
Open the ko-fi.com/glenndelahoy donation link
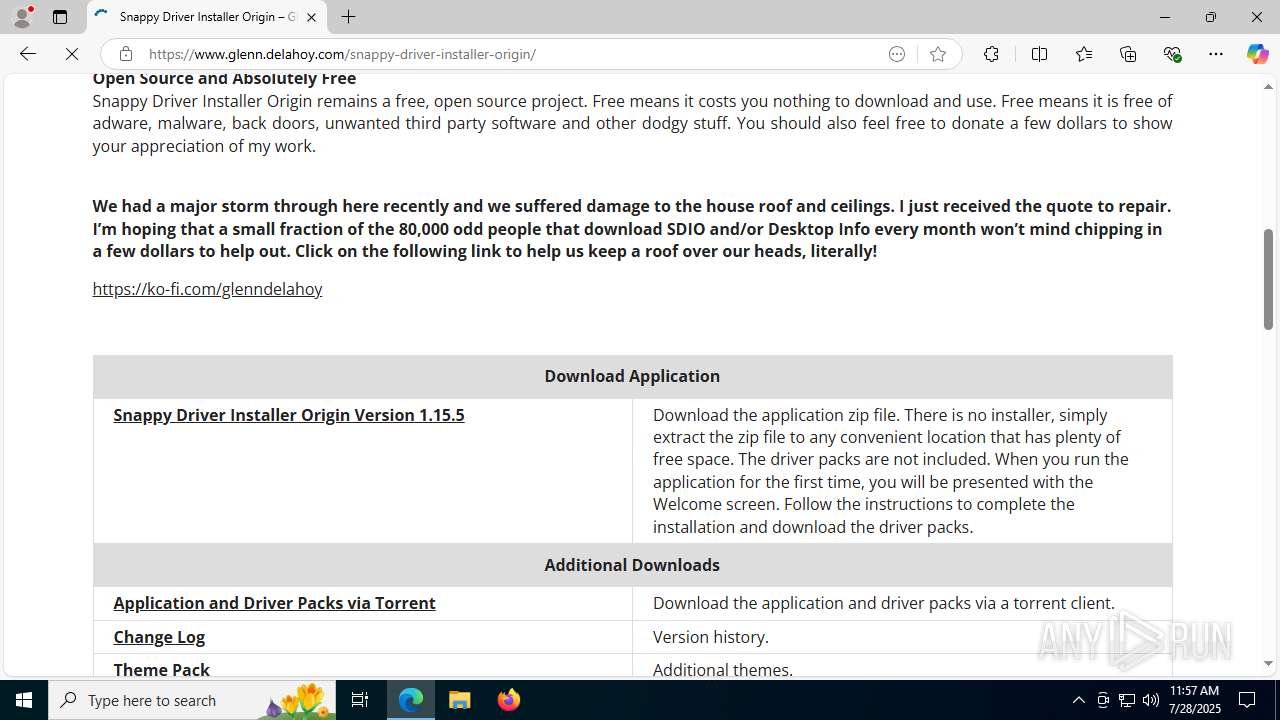coord(207,289)
